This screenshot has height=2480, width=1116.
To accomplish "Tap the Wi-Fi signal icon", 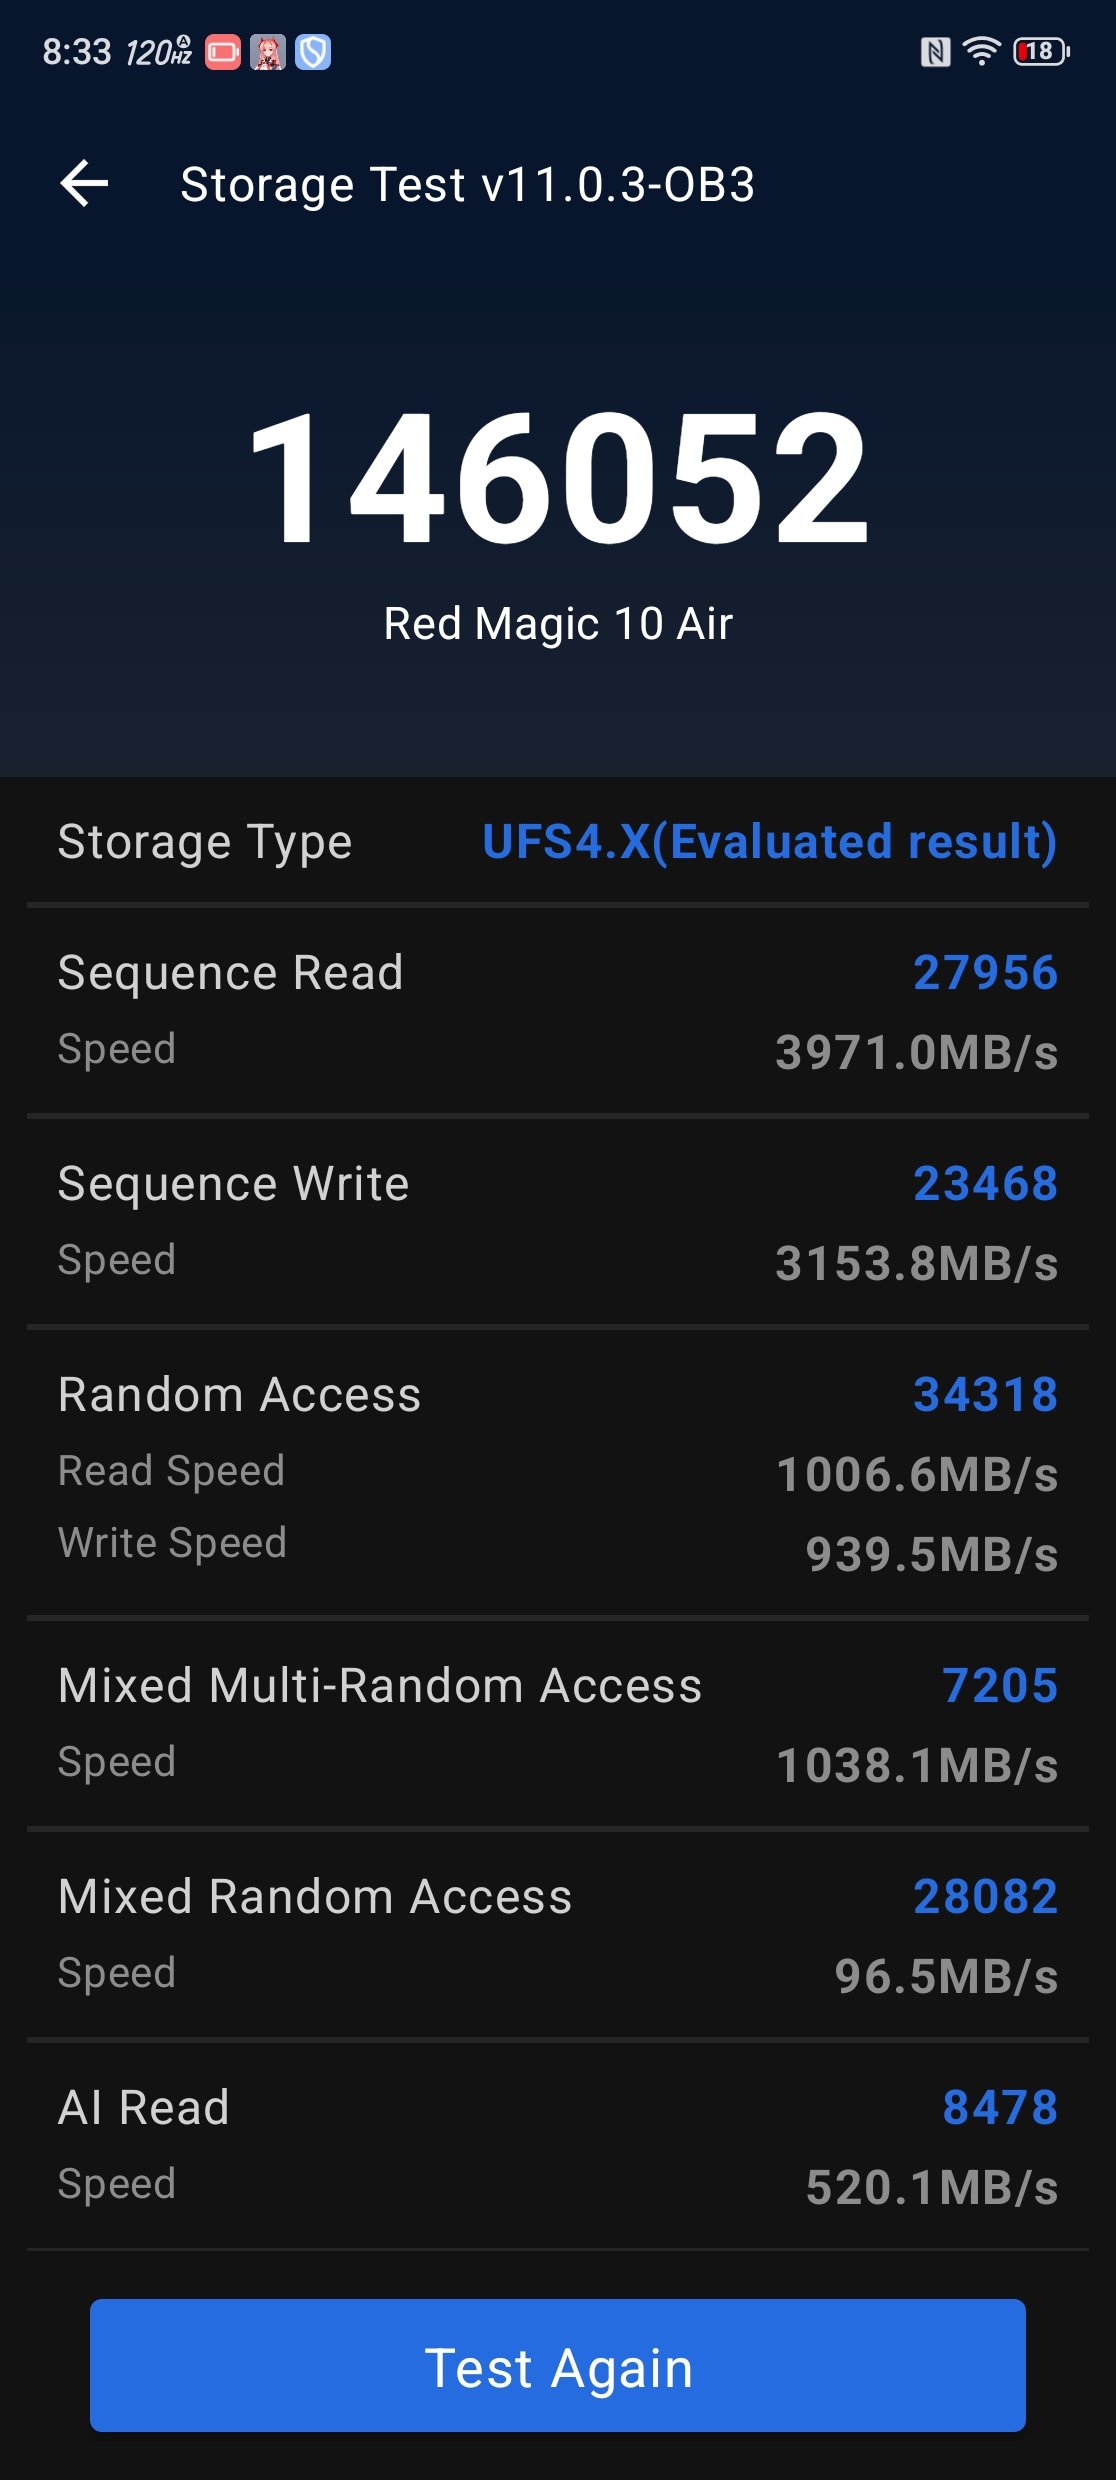I will point(981,51).
